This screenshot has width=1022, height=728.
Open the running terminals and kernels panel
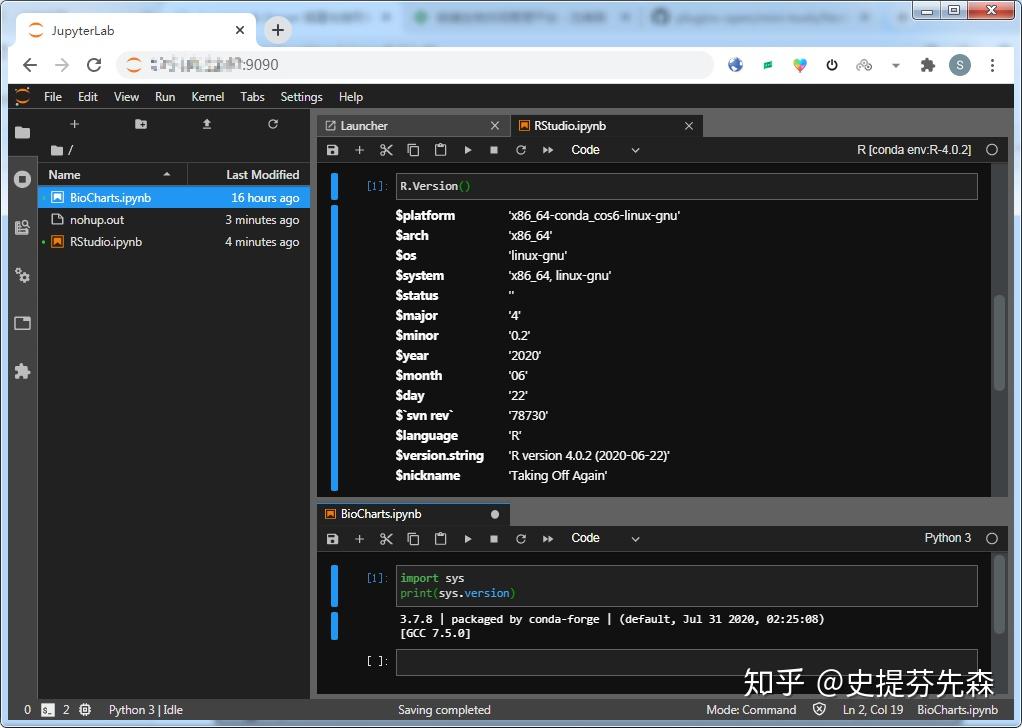(22, 180)
